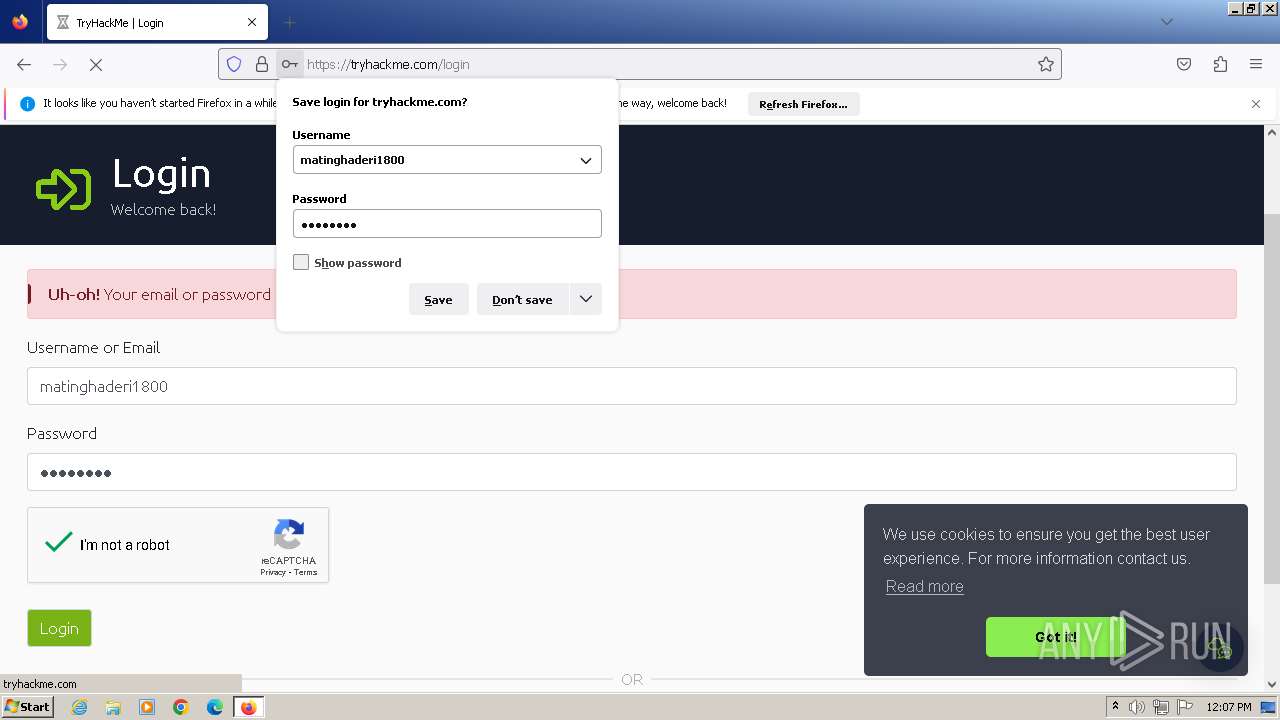Close the TryHackMe Login tab
The image size is (1280, 720).
click(252, 22)
